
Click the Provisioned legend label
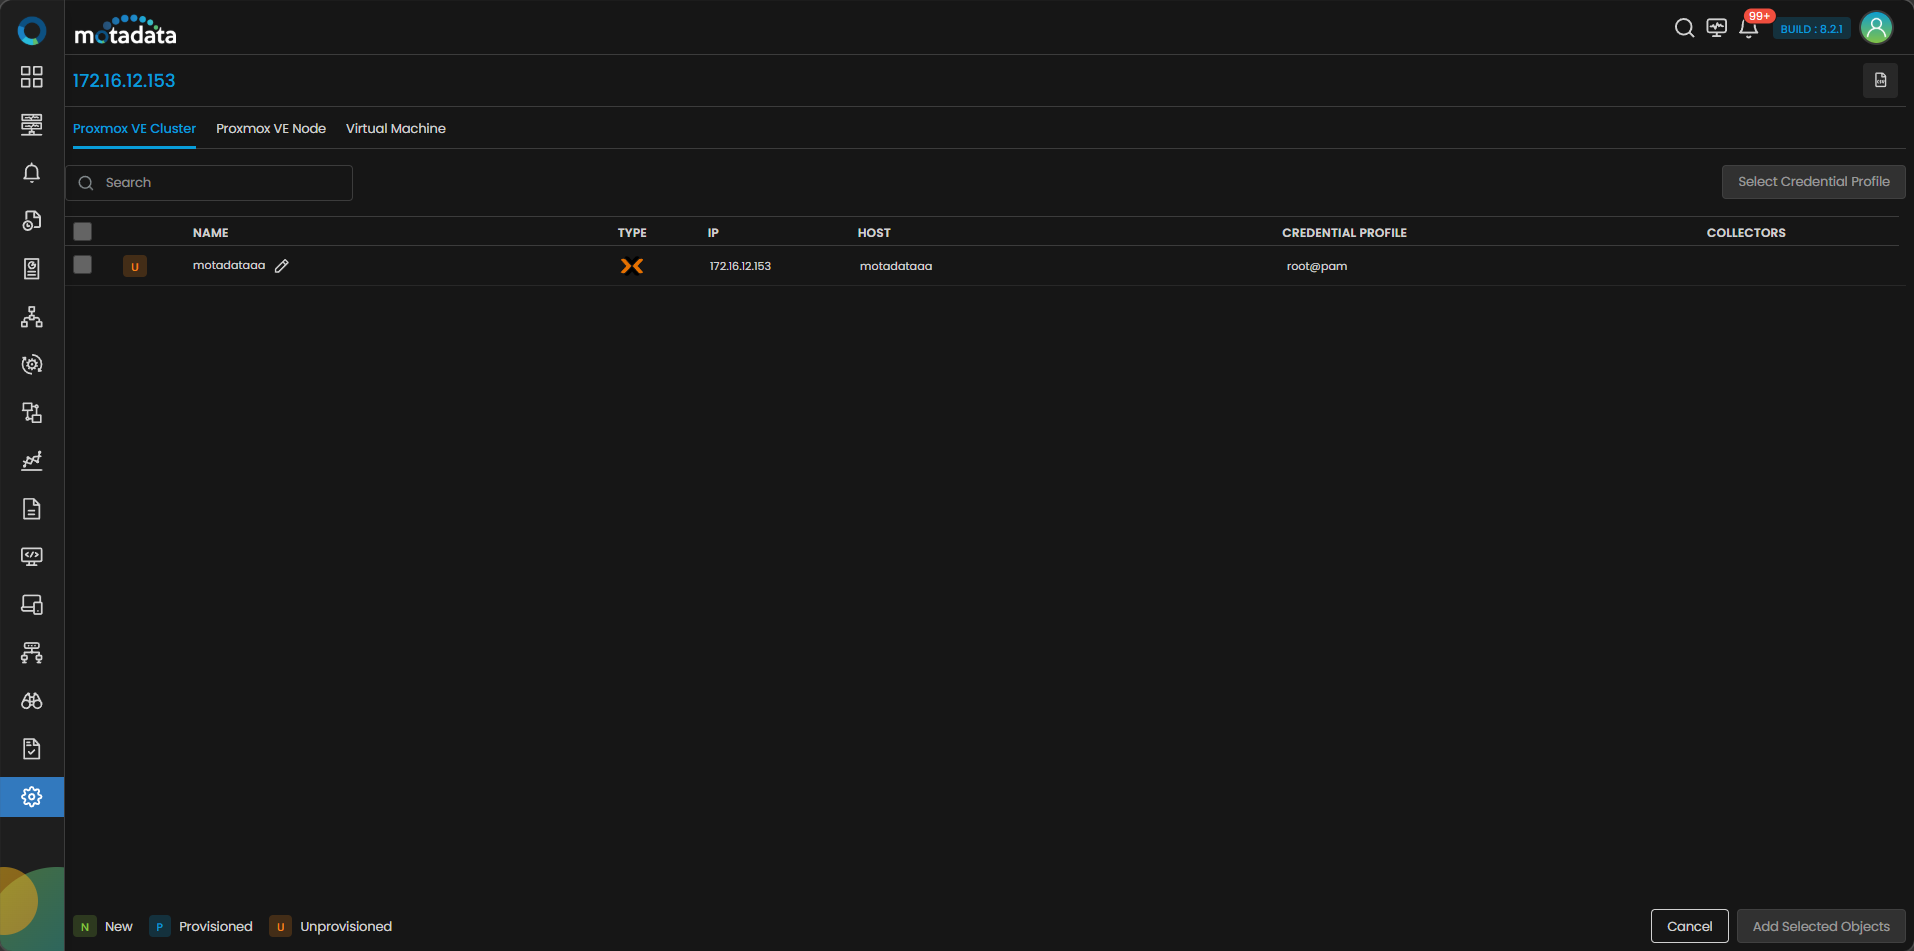[x=216, y=927]
